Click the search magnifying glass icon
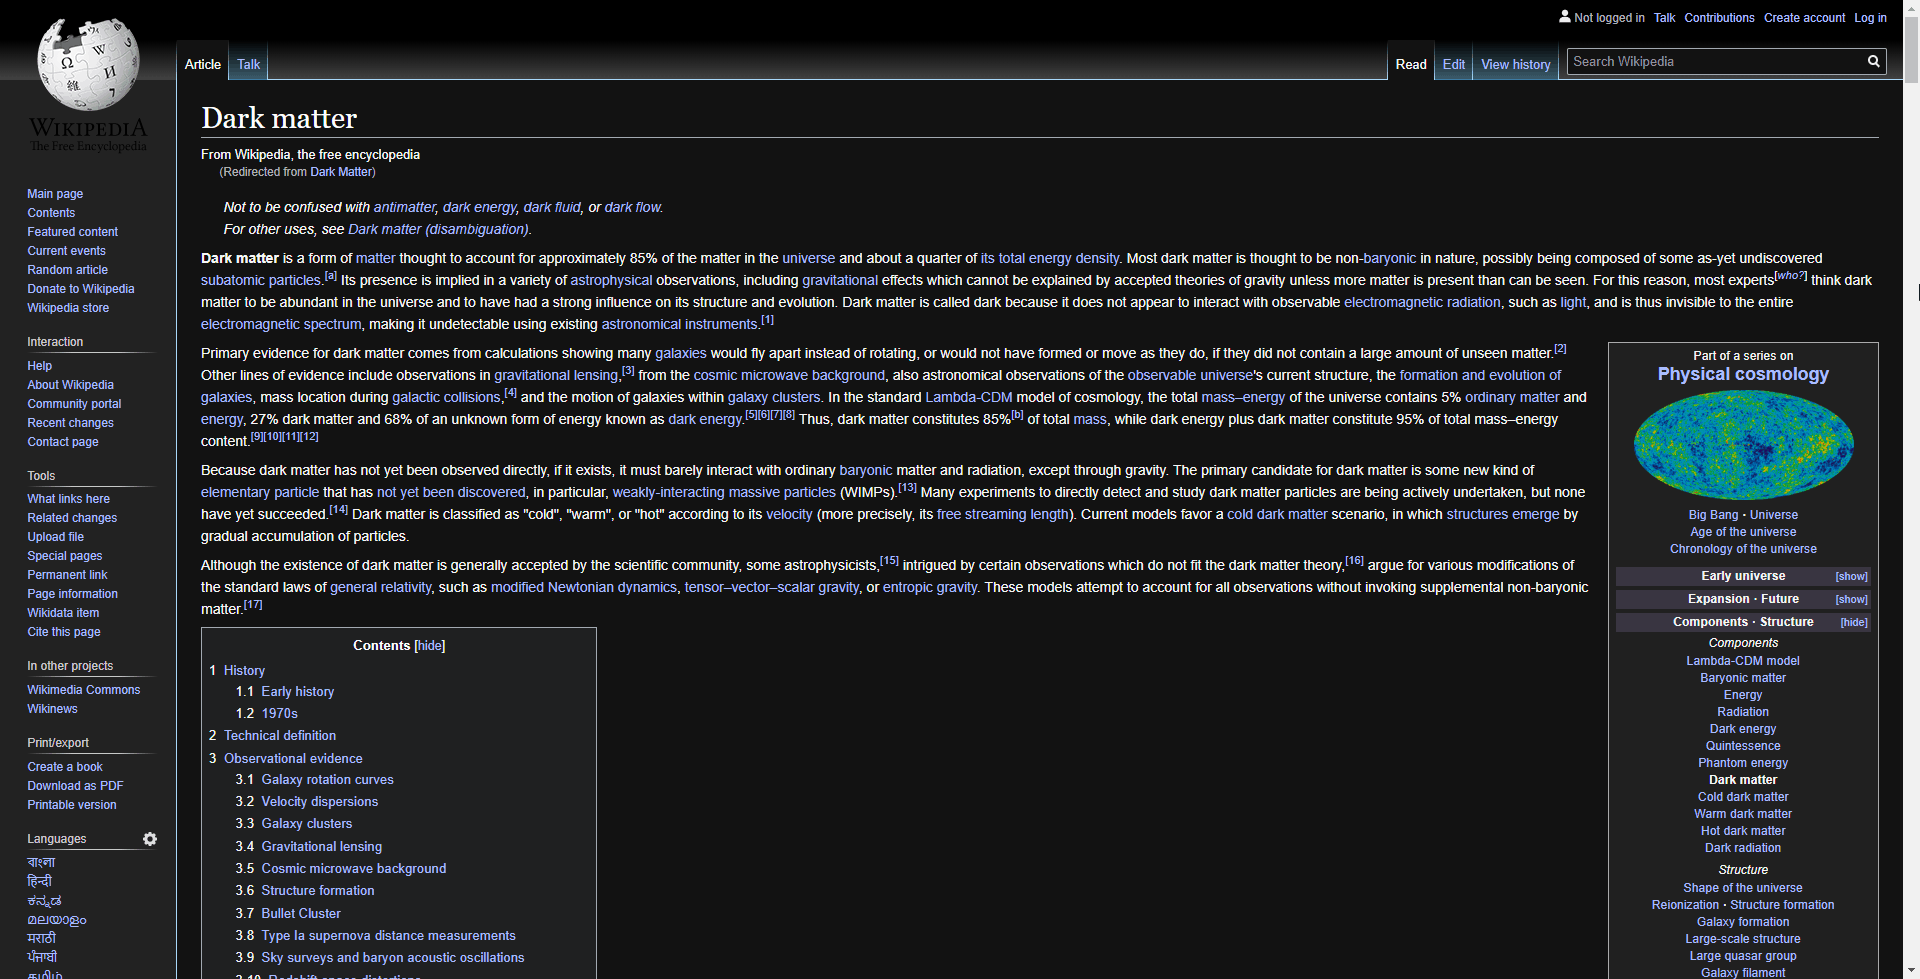This screenshot has height=979, width=1920. [1873, 61]
